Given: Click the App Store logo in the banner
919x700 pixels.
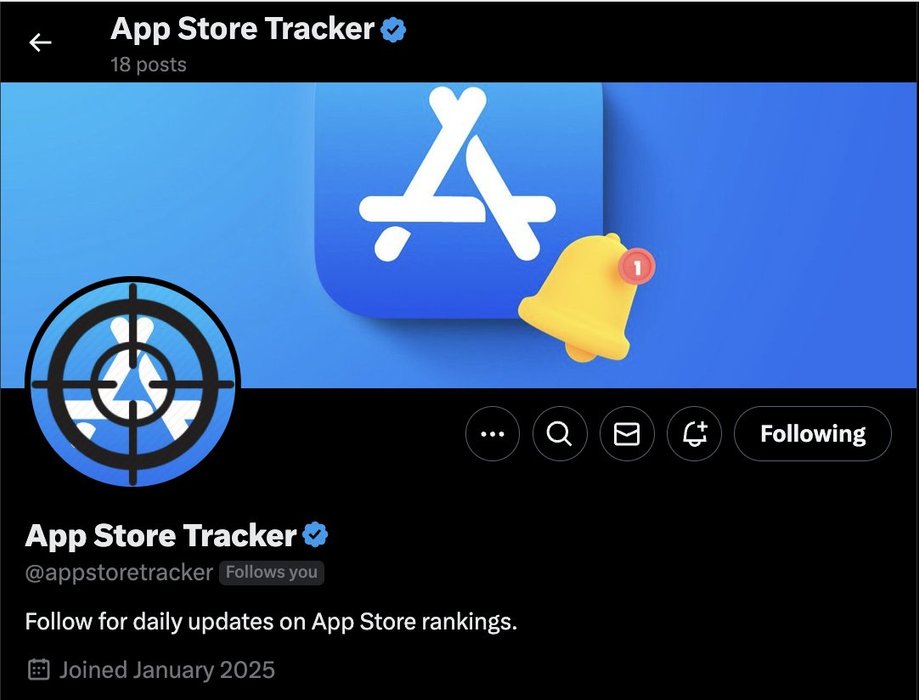Looking at the screenshot, I should [458, 201].
